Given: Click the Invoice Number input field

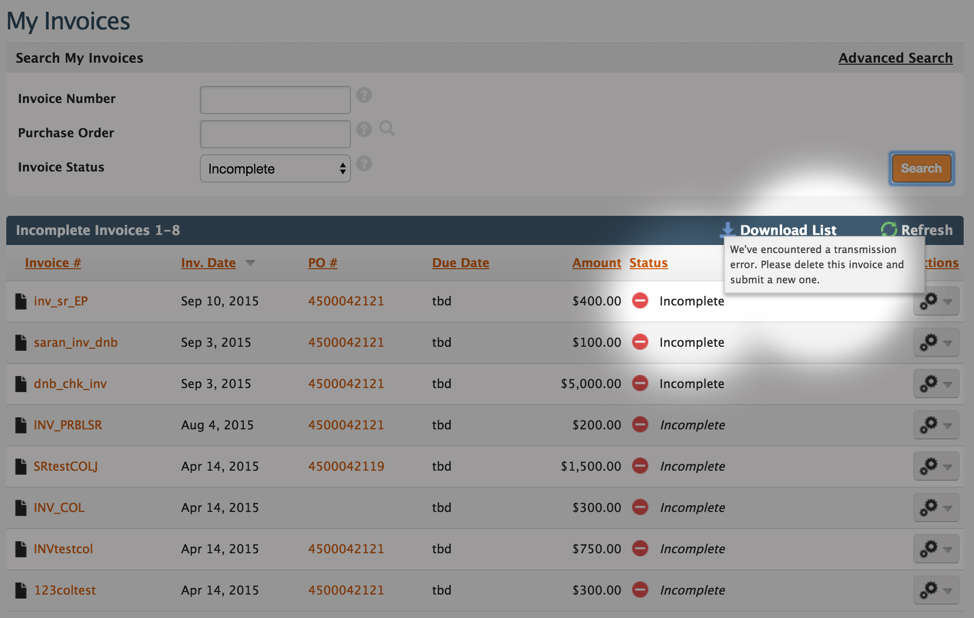Looking at the screenshot, I should point(275,99).
